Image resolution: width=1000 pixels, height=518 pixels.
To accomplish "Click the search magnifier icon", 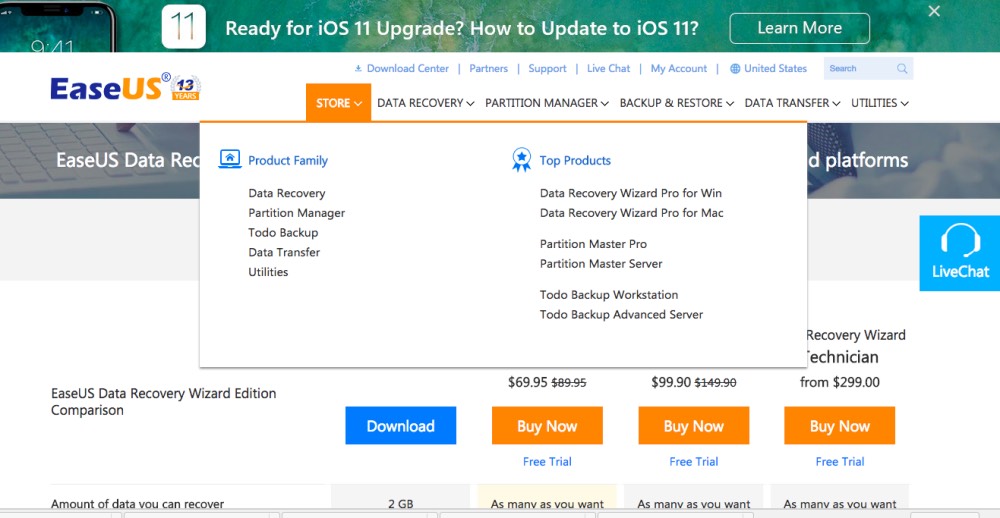I will point(902,68).
